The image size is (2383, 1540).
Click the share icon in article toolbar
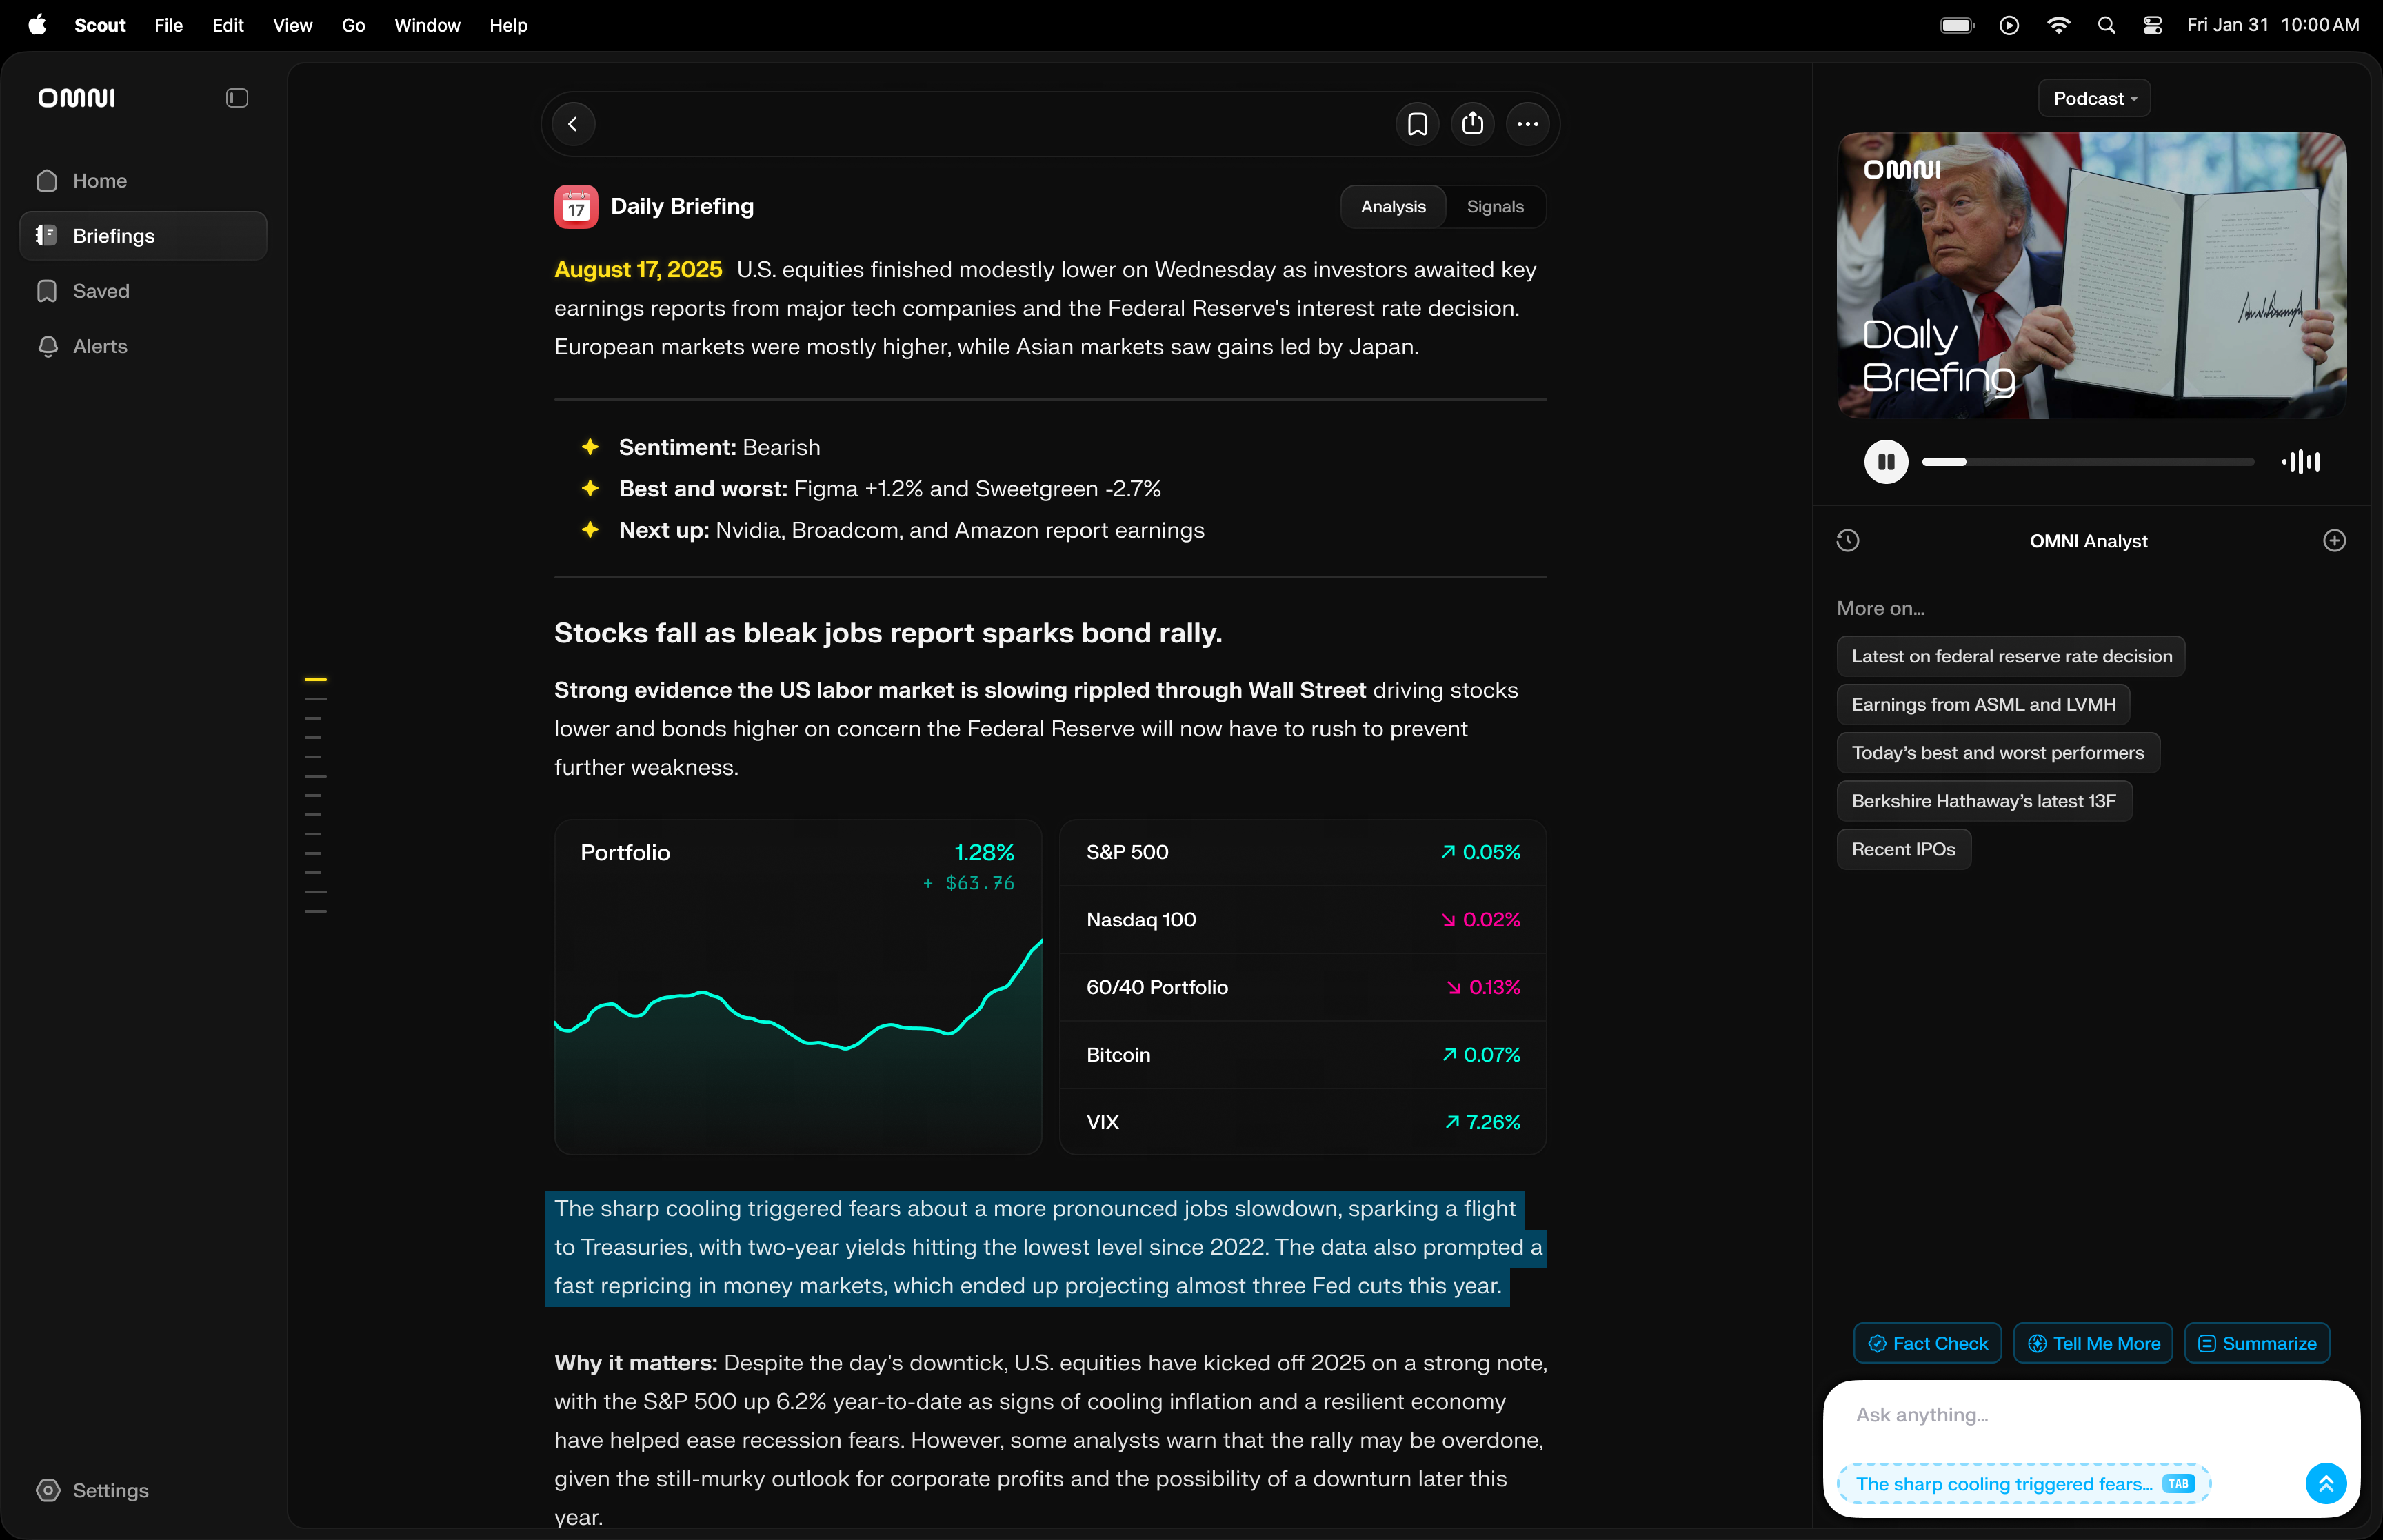pos(1472,124)
